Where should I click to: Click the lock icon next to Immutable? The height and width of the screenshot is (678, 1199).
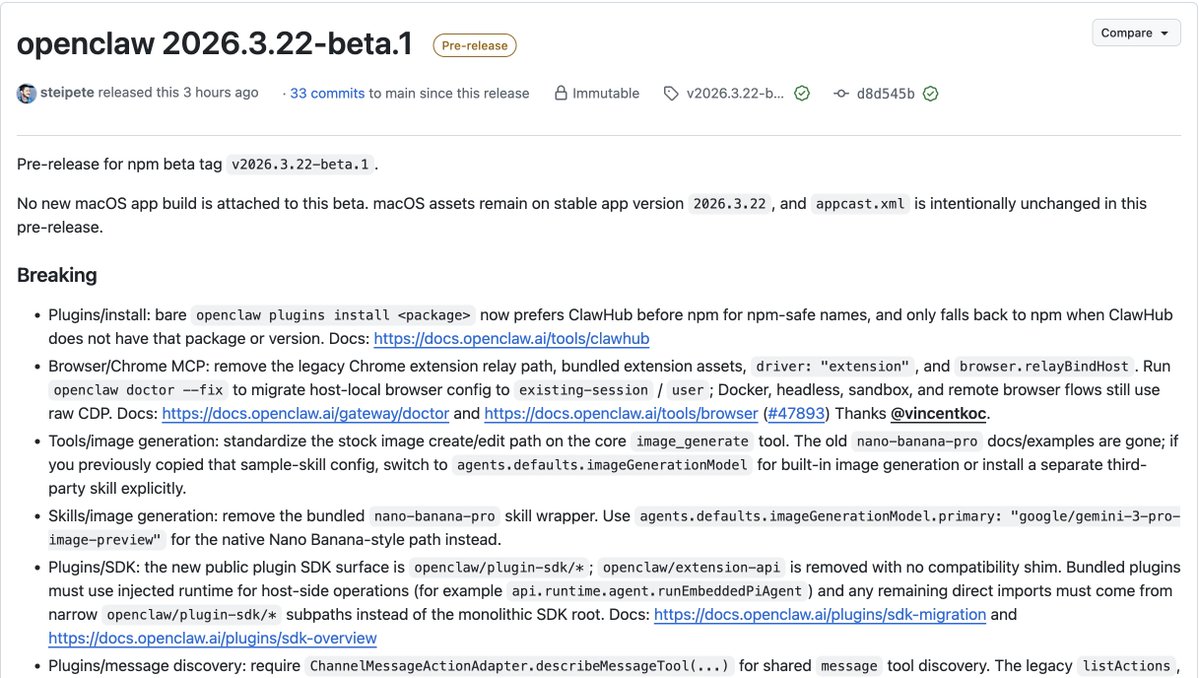[x=561, y=93]
